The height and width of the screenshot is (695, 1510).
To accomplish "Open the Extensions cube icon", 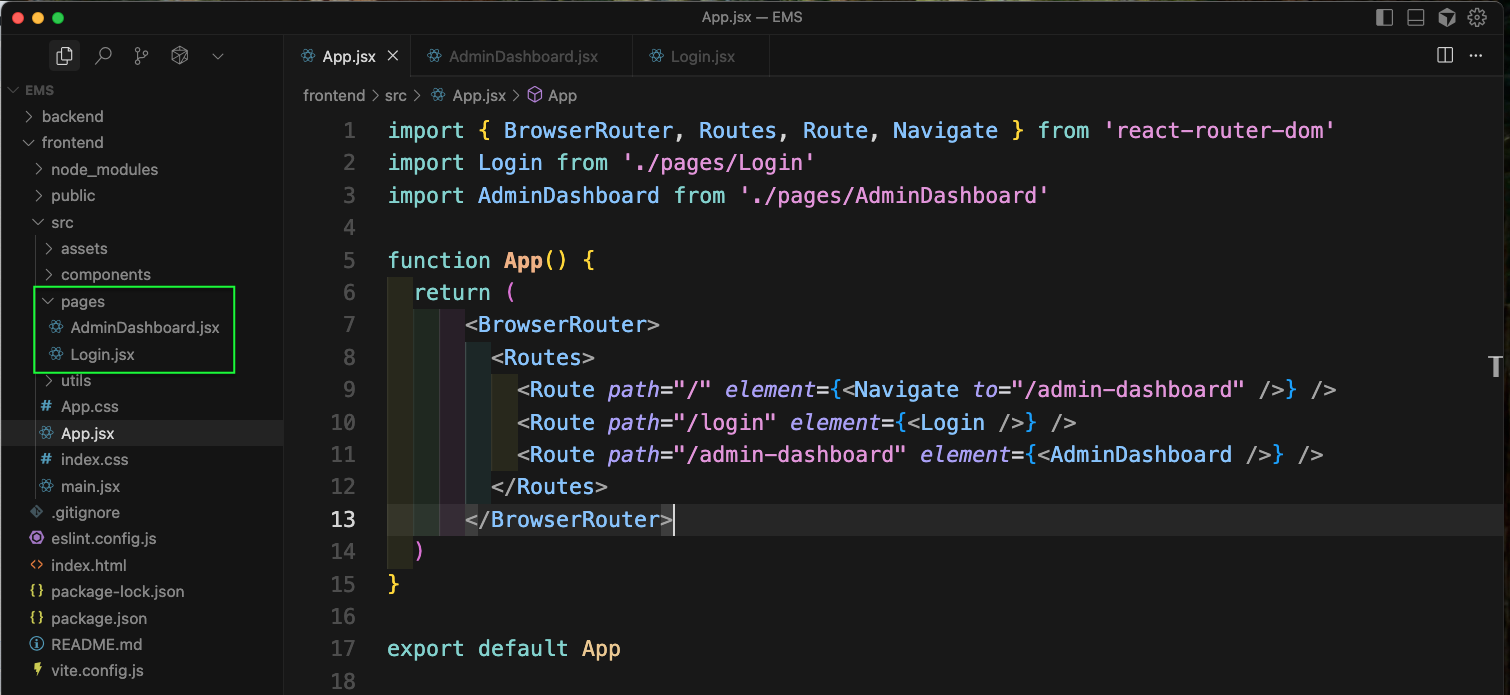I will point(180,56).
